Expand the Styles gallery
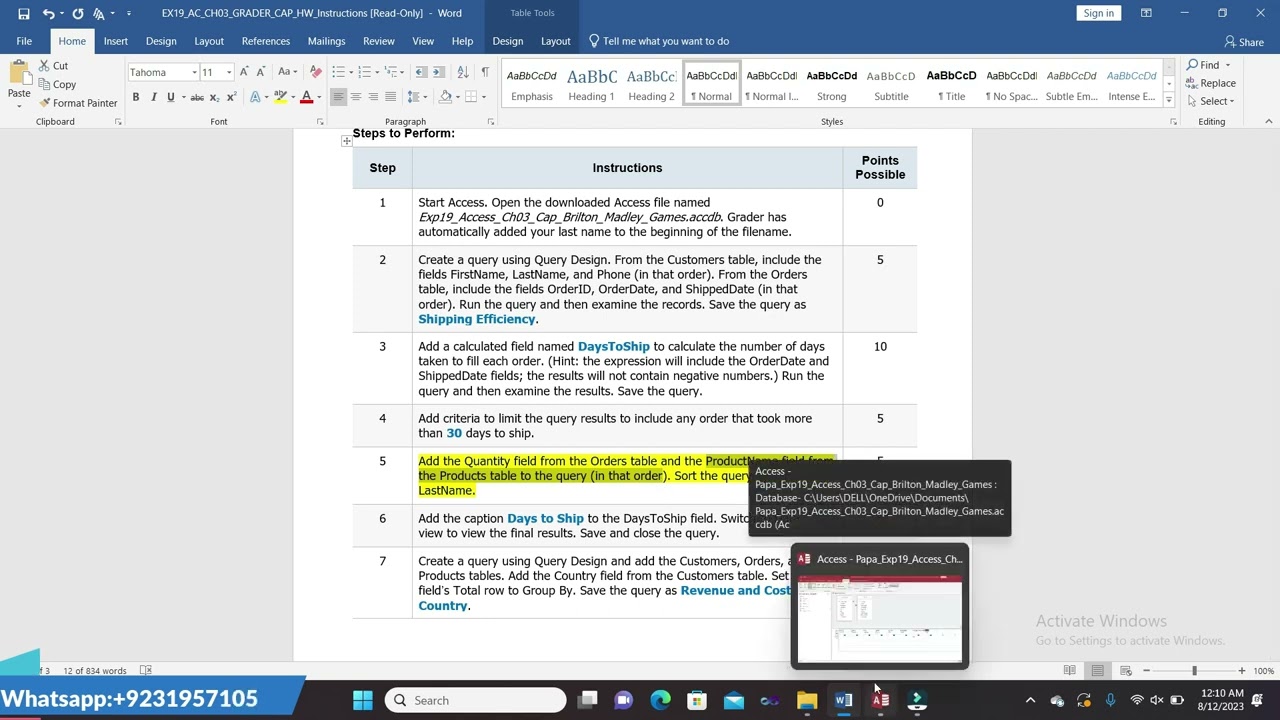This screenshot has width=1280, height=720. (x=1168, y=99)
